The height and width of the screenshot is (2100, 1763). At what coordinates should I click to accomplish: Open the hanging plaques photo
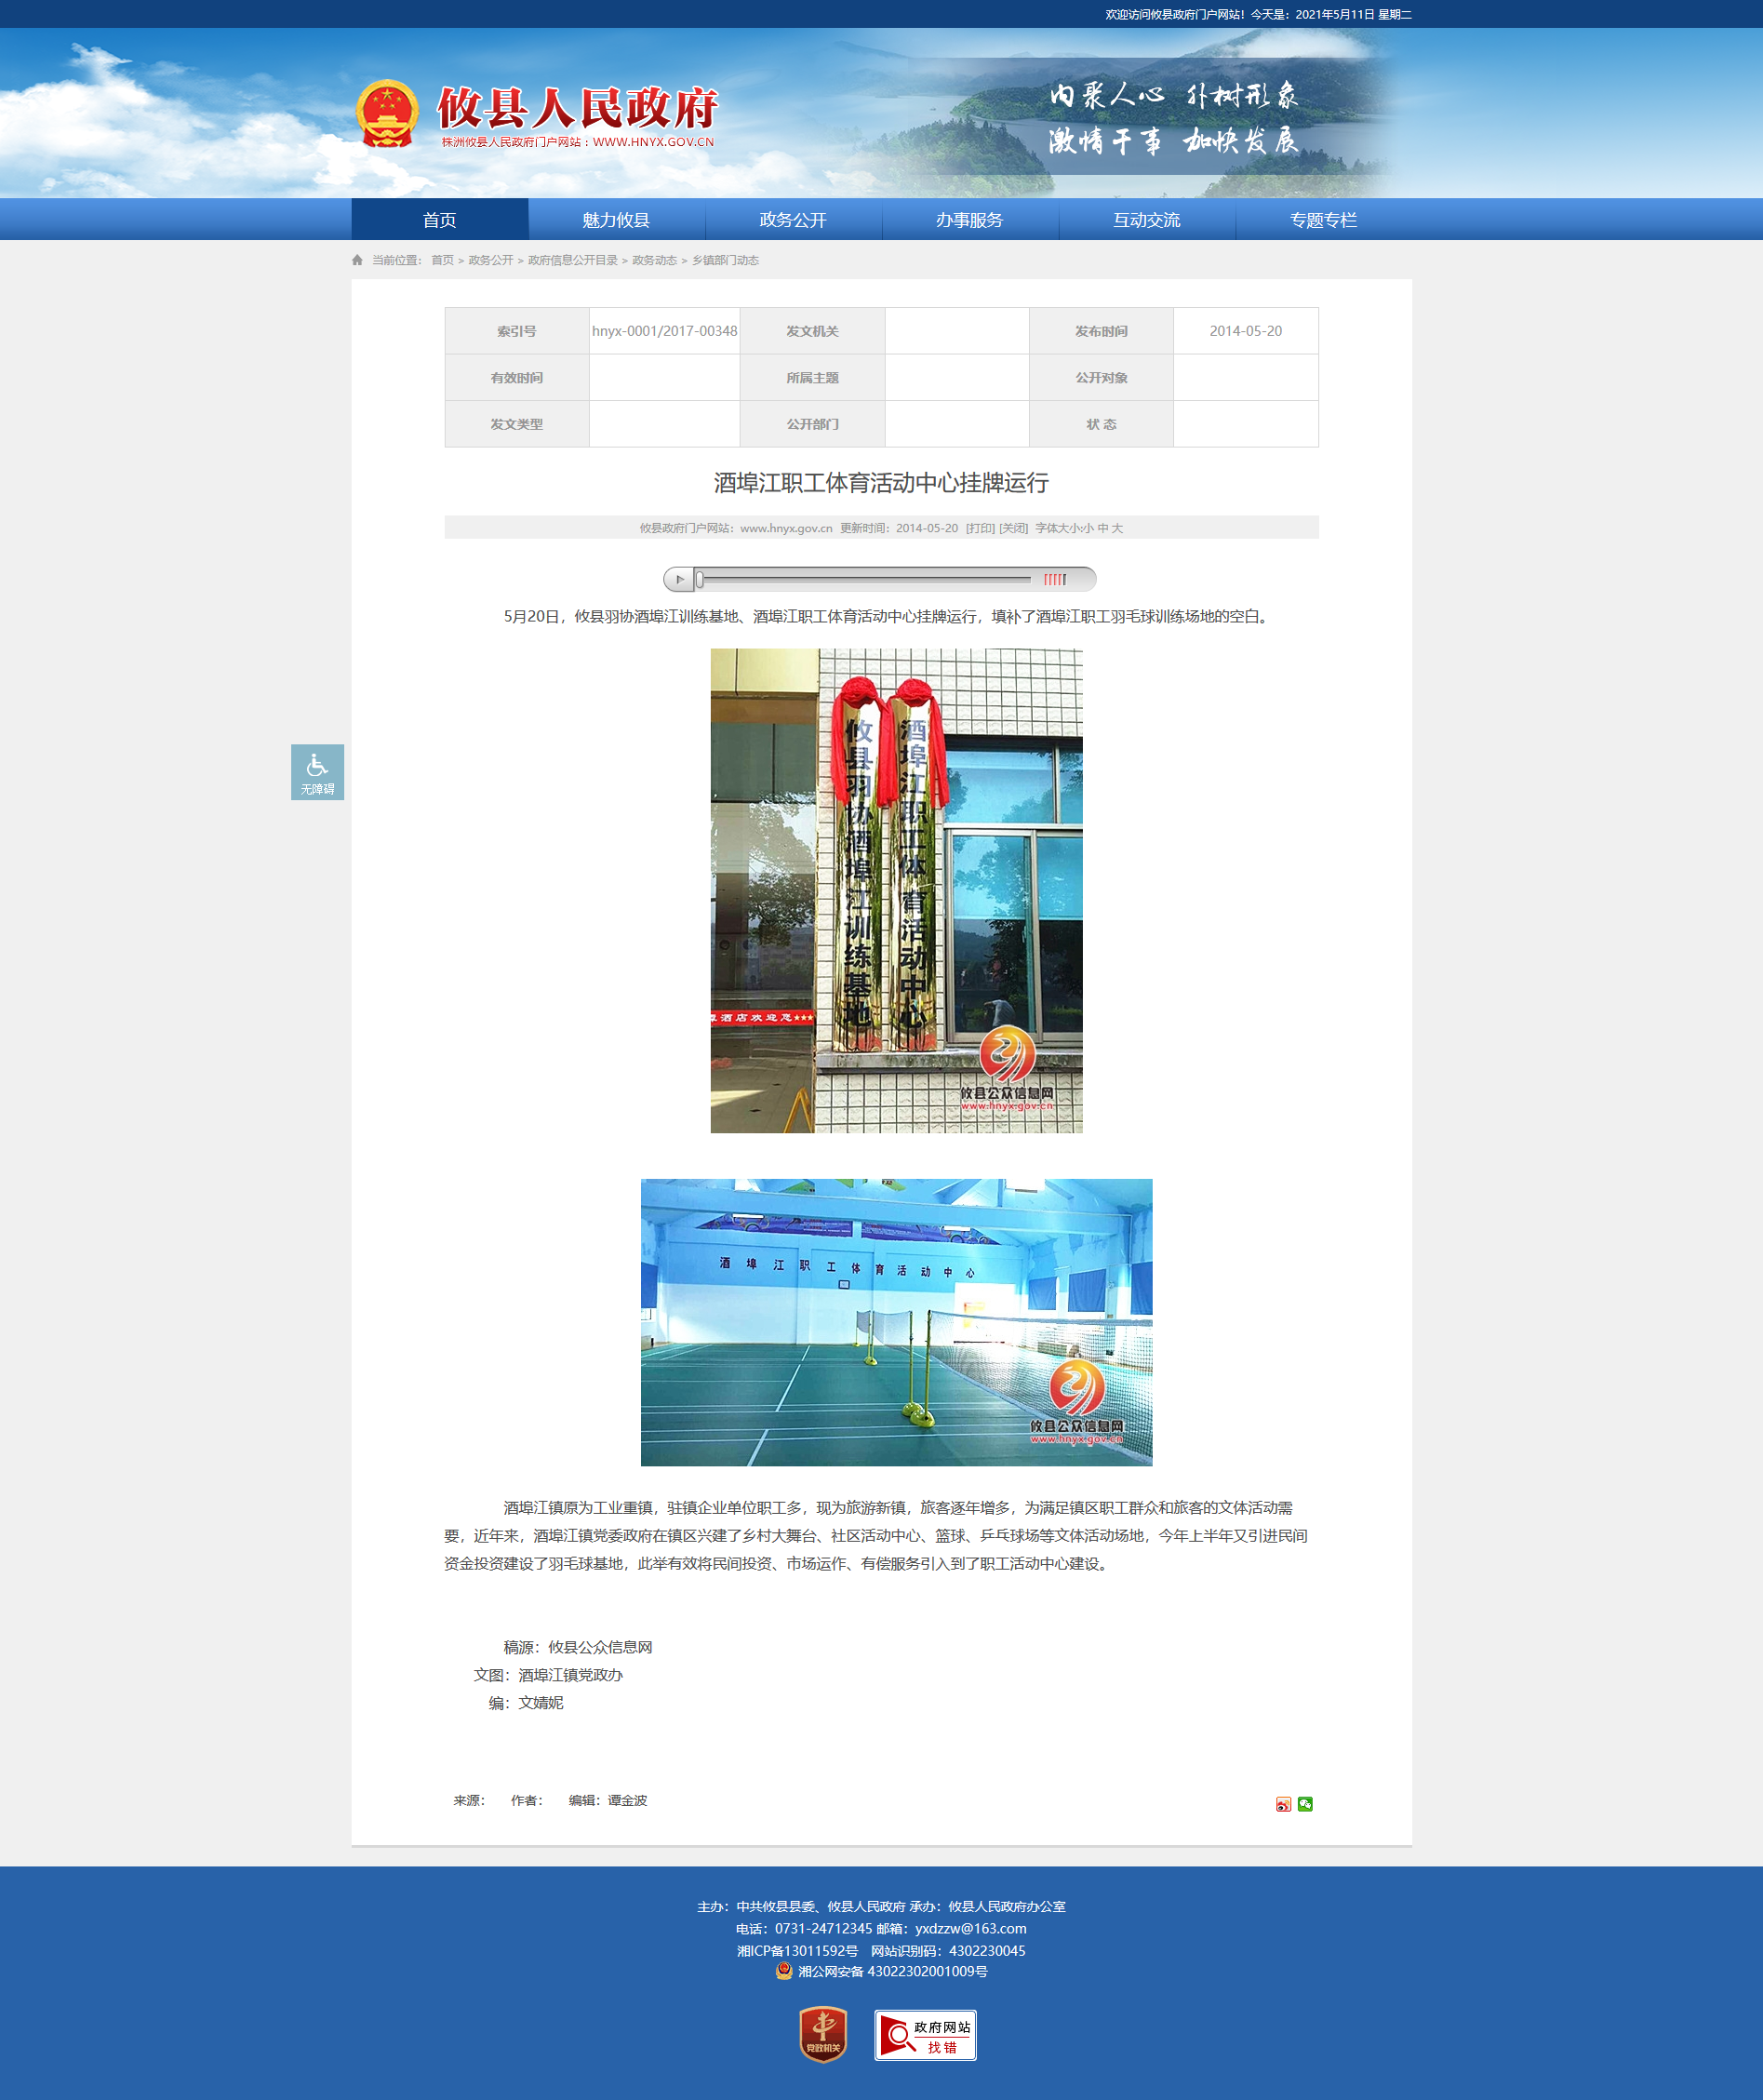(896, 890)
